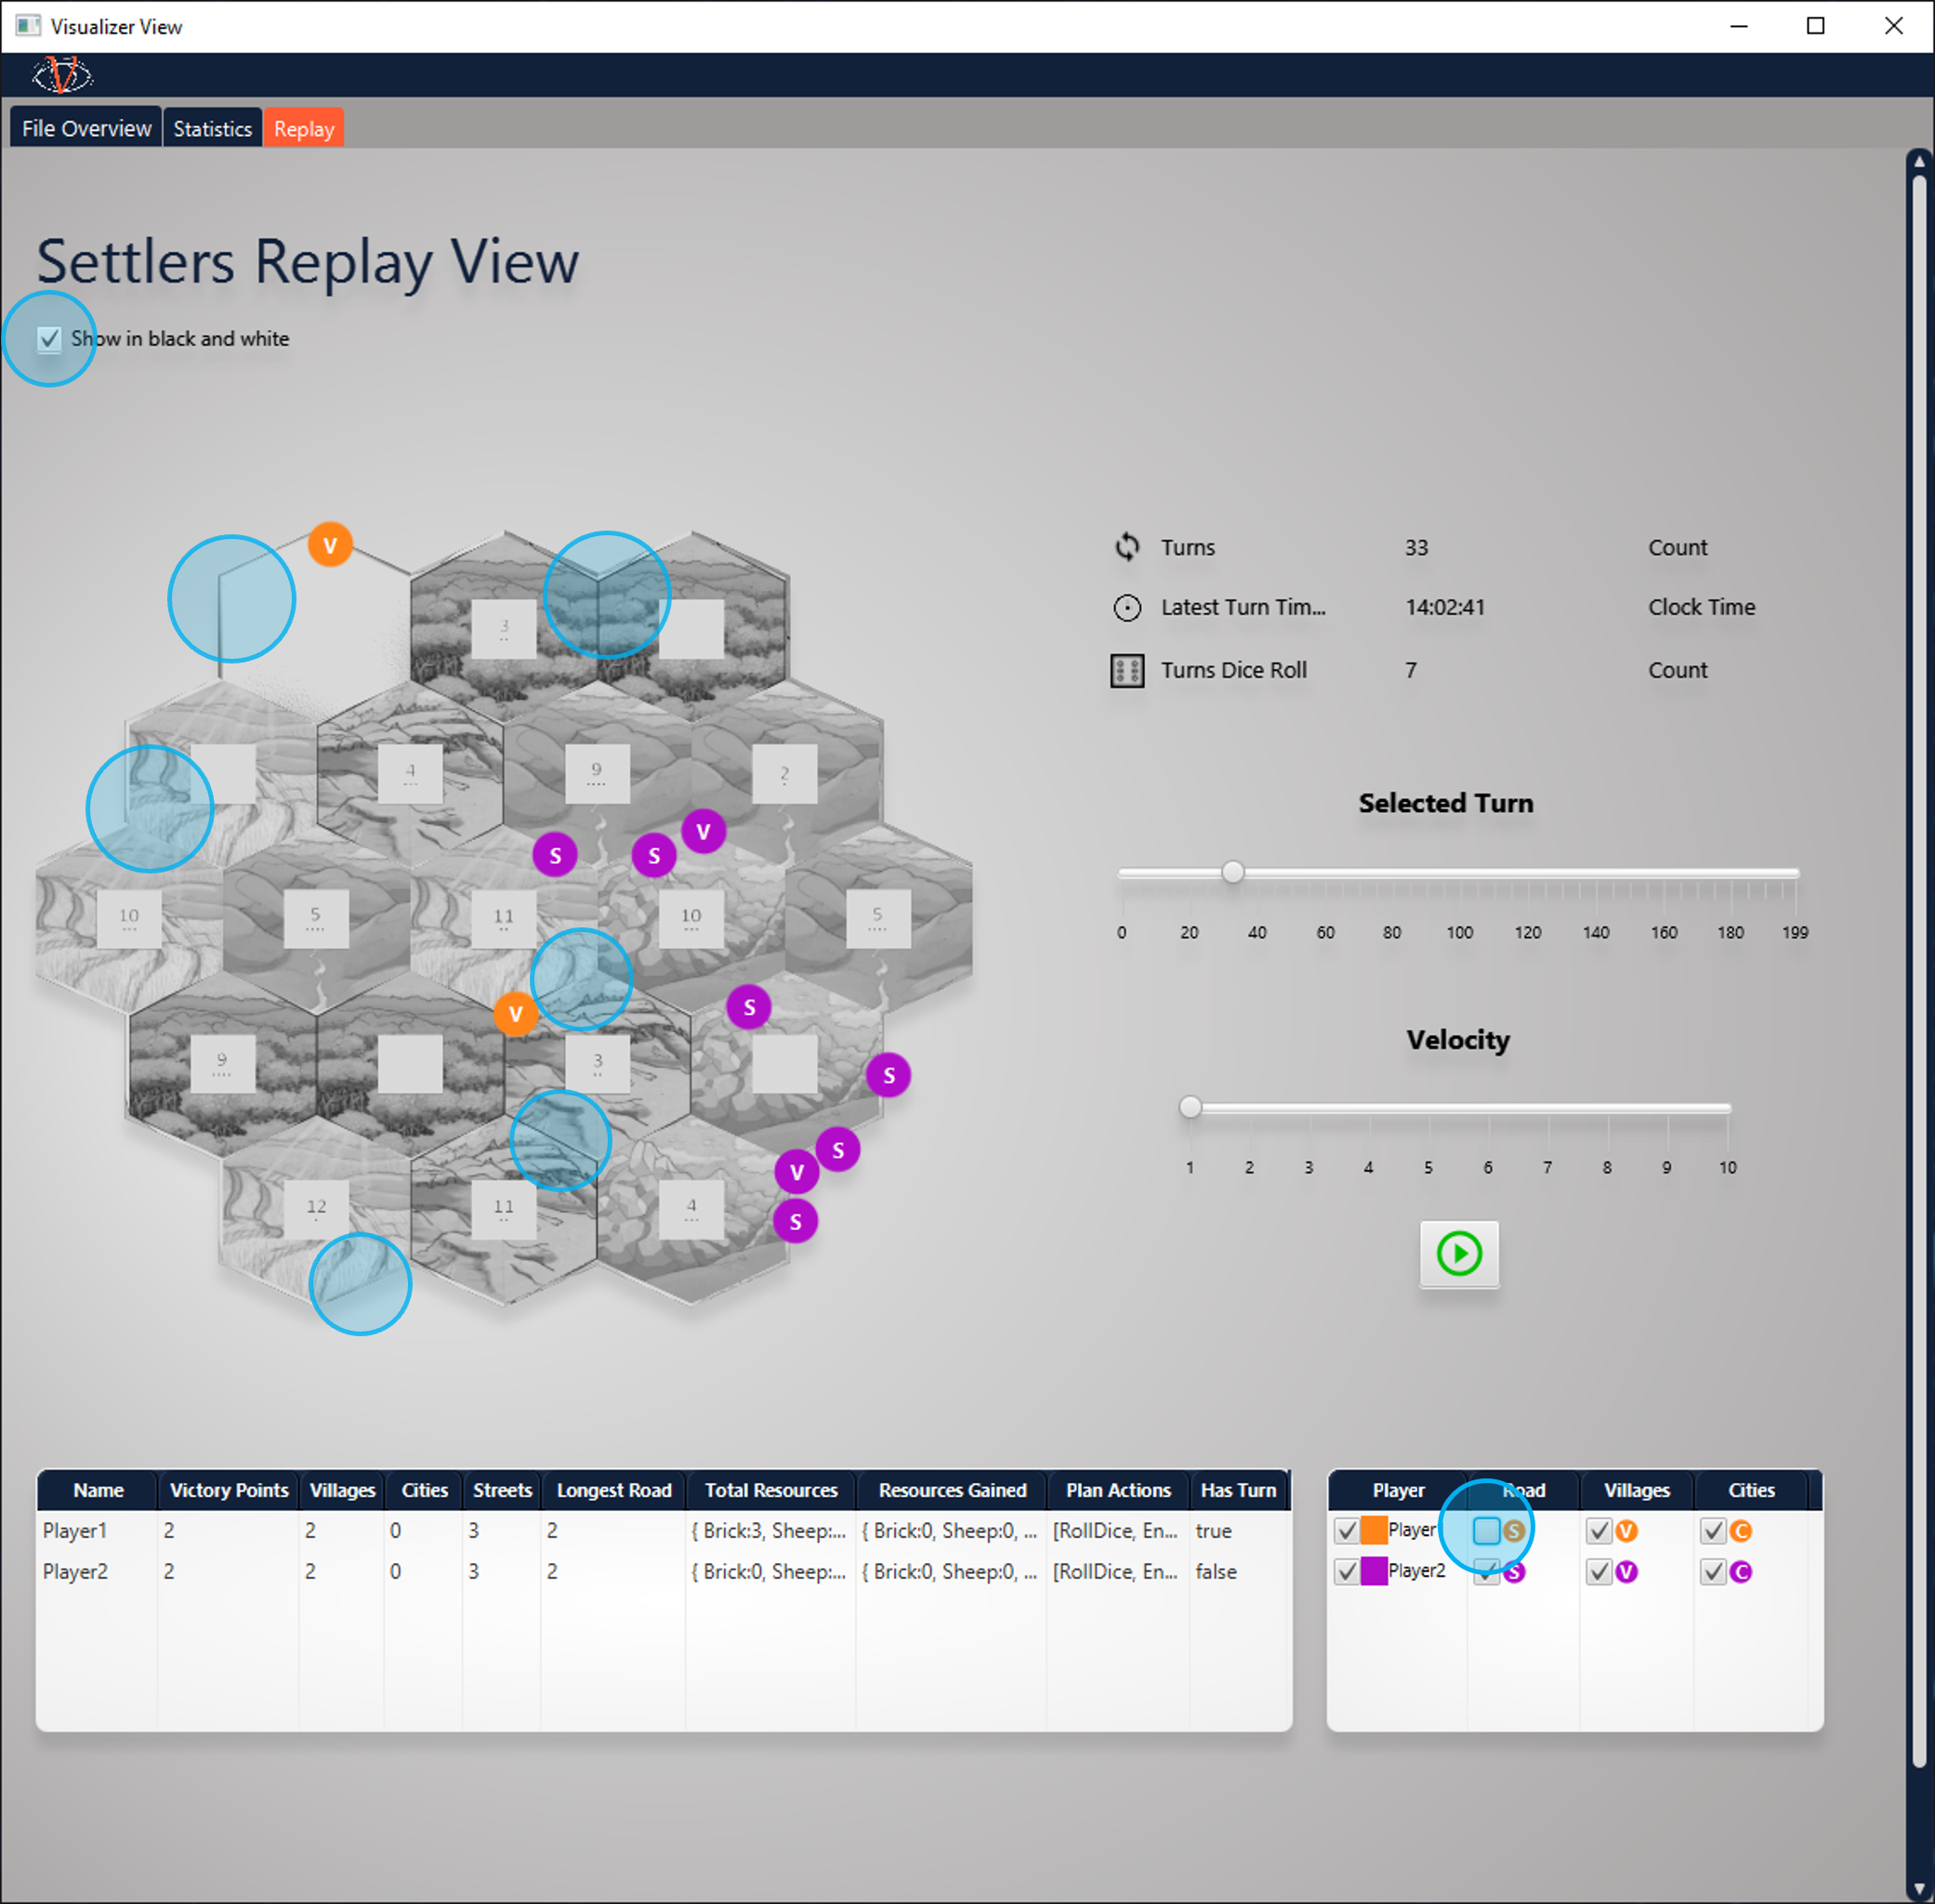Click Player2's purple V village legend icon

click(1627, 1572)
